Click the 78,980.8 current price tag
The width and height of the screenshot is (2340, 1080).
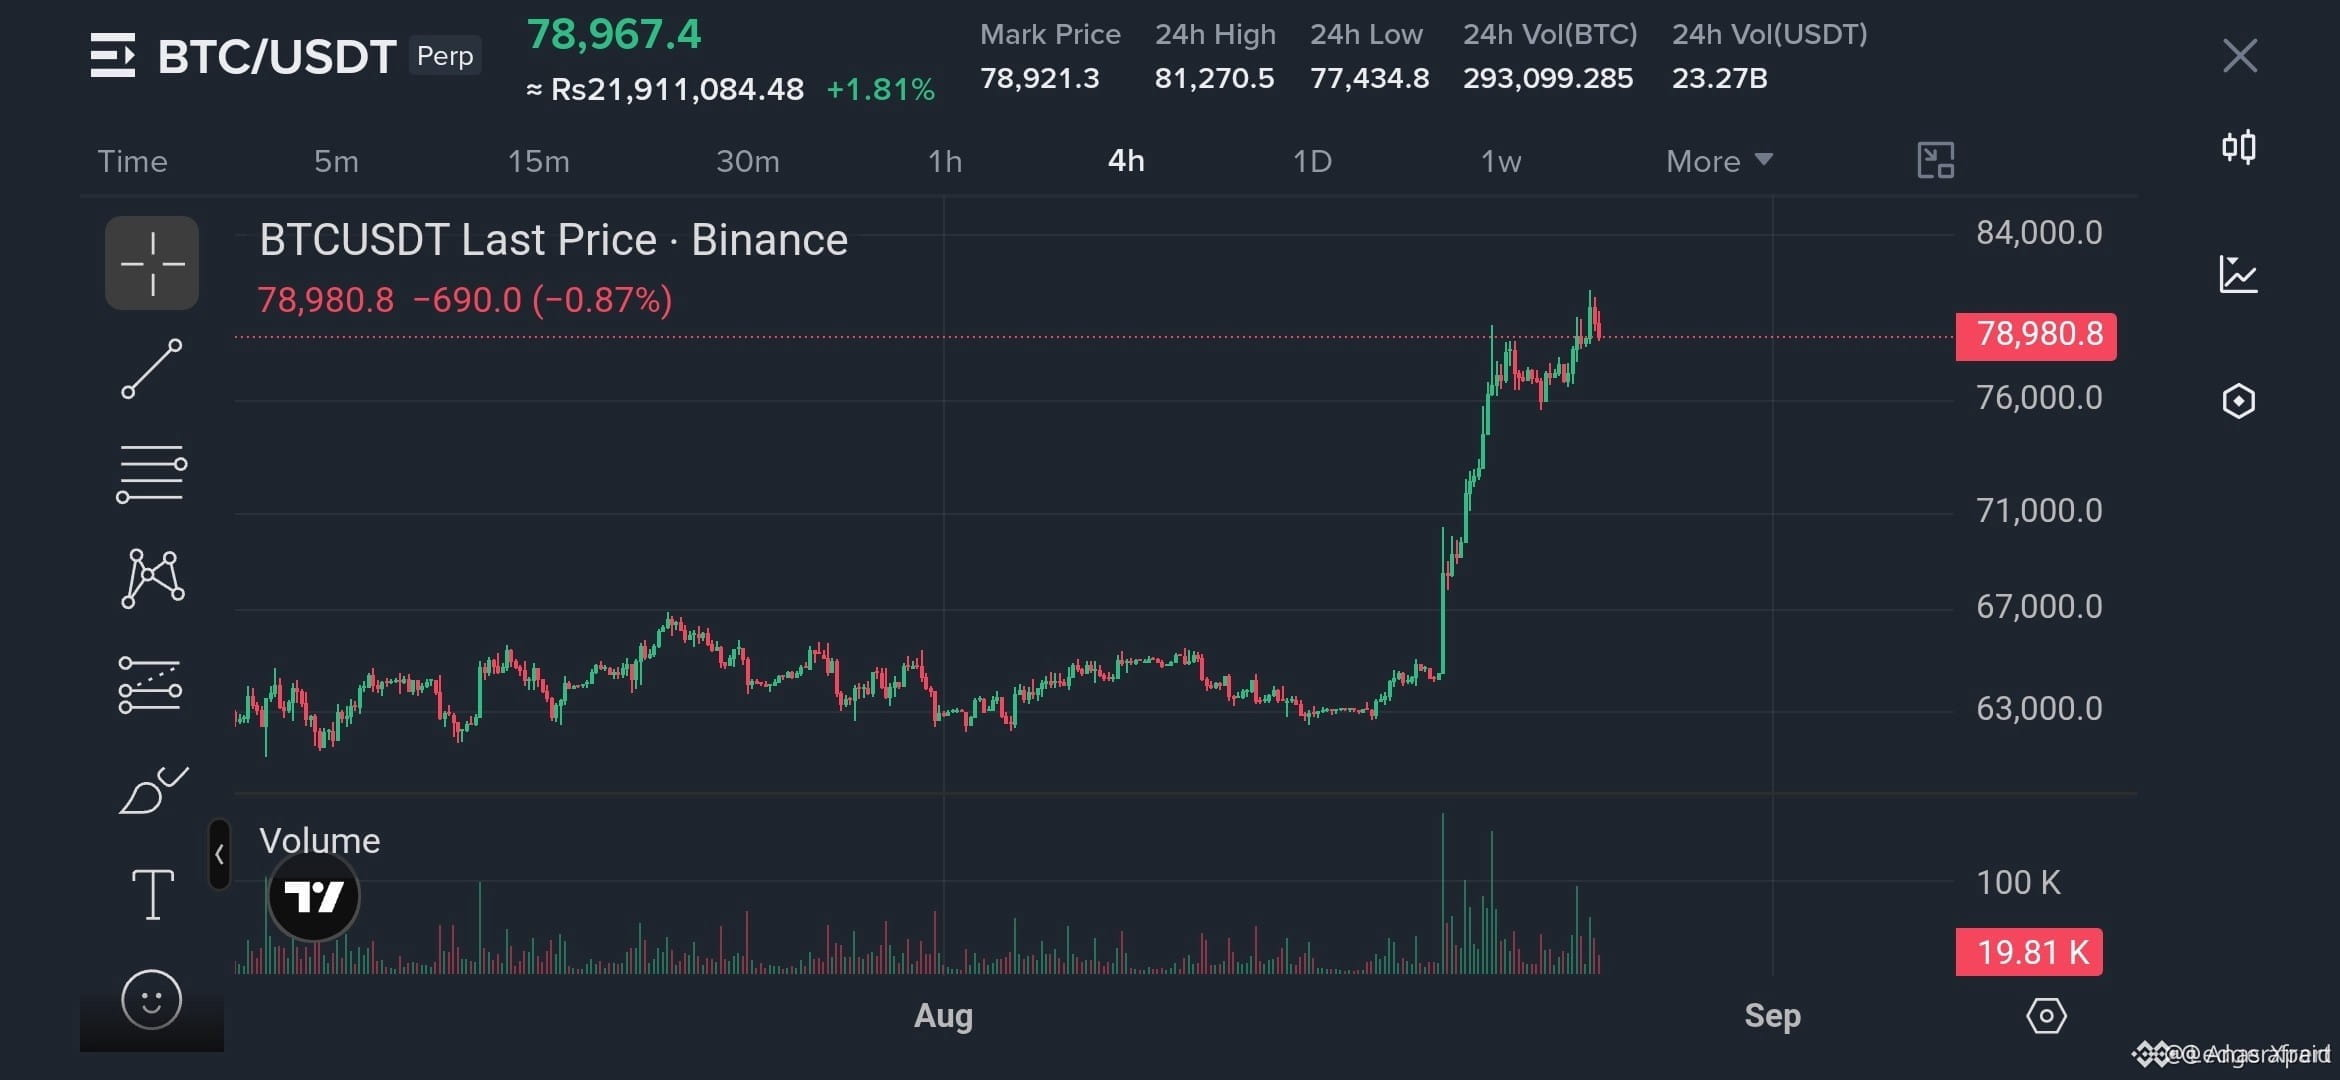click(x=2036, y=335)
